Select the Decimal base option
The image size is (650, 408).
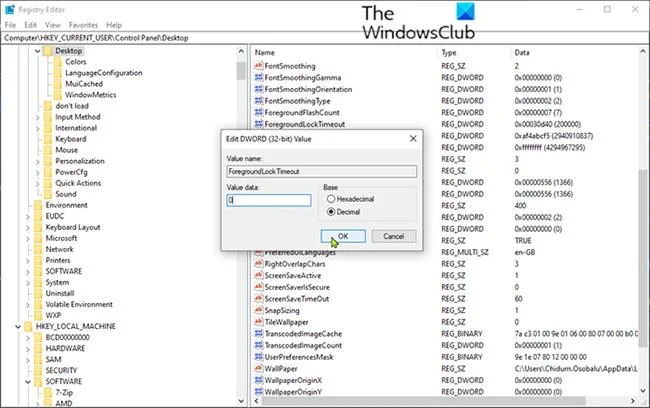coord(331,212)
